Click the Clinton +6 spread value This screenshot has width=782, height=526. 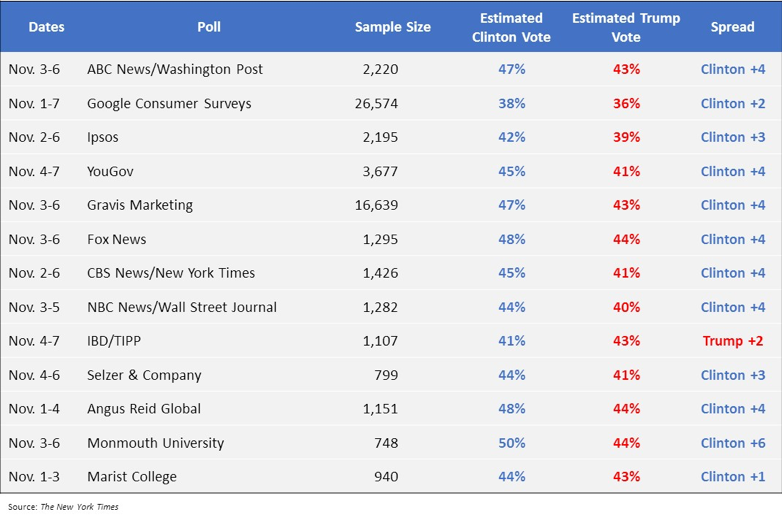tap(732, 443)
